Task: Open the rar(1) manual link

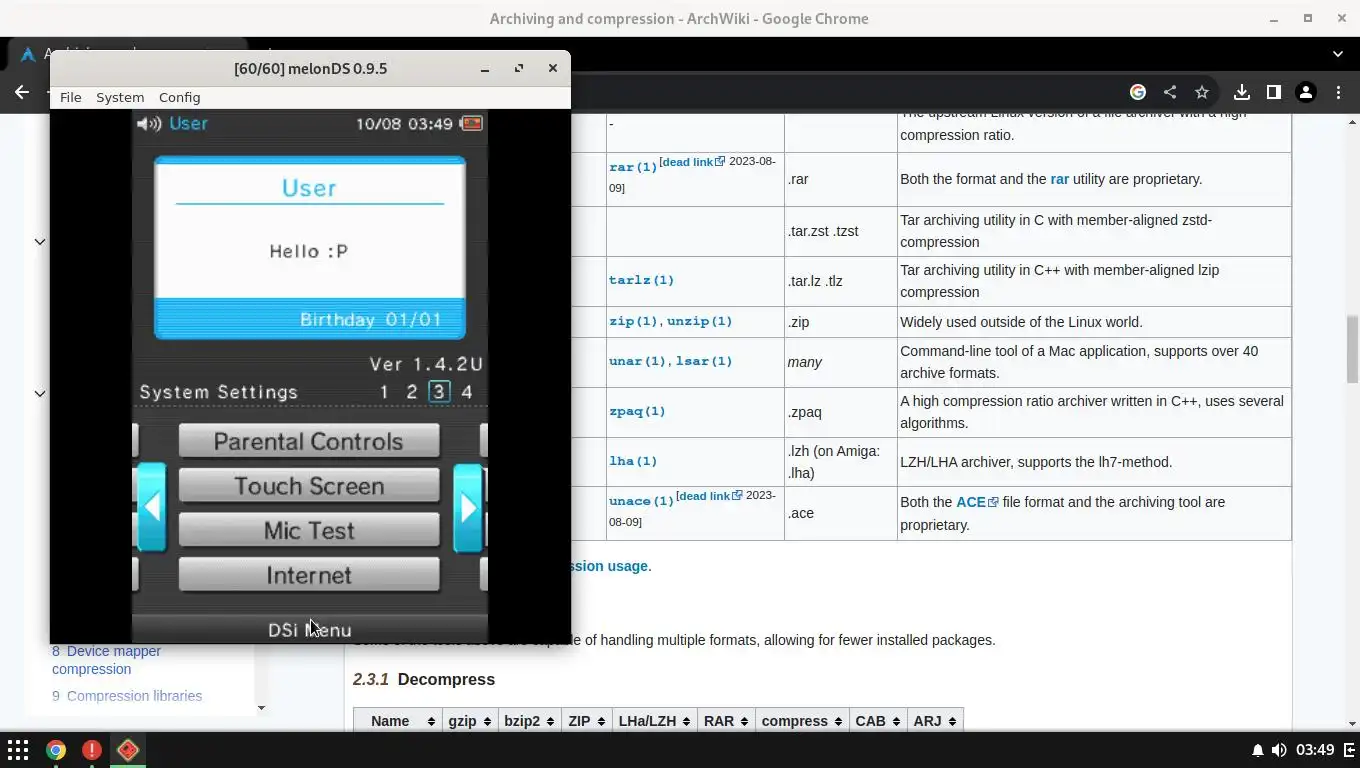Action: 633,167
